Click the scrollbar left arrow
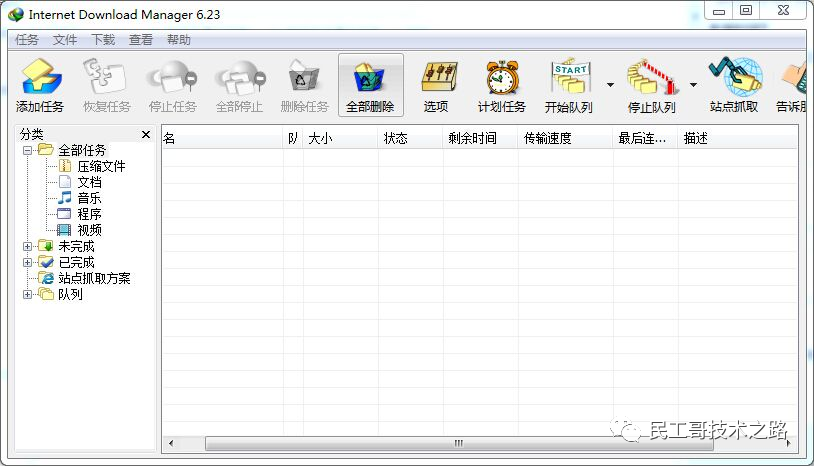 pyautogui.click(x=171, y=443)
